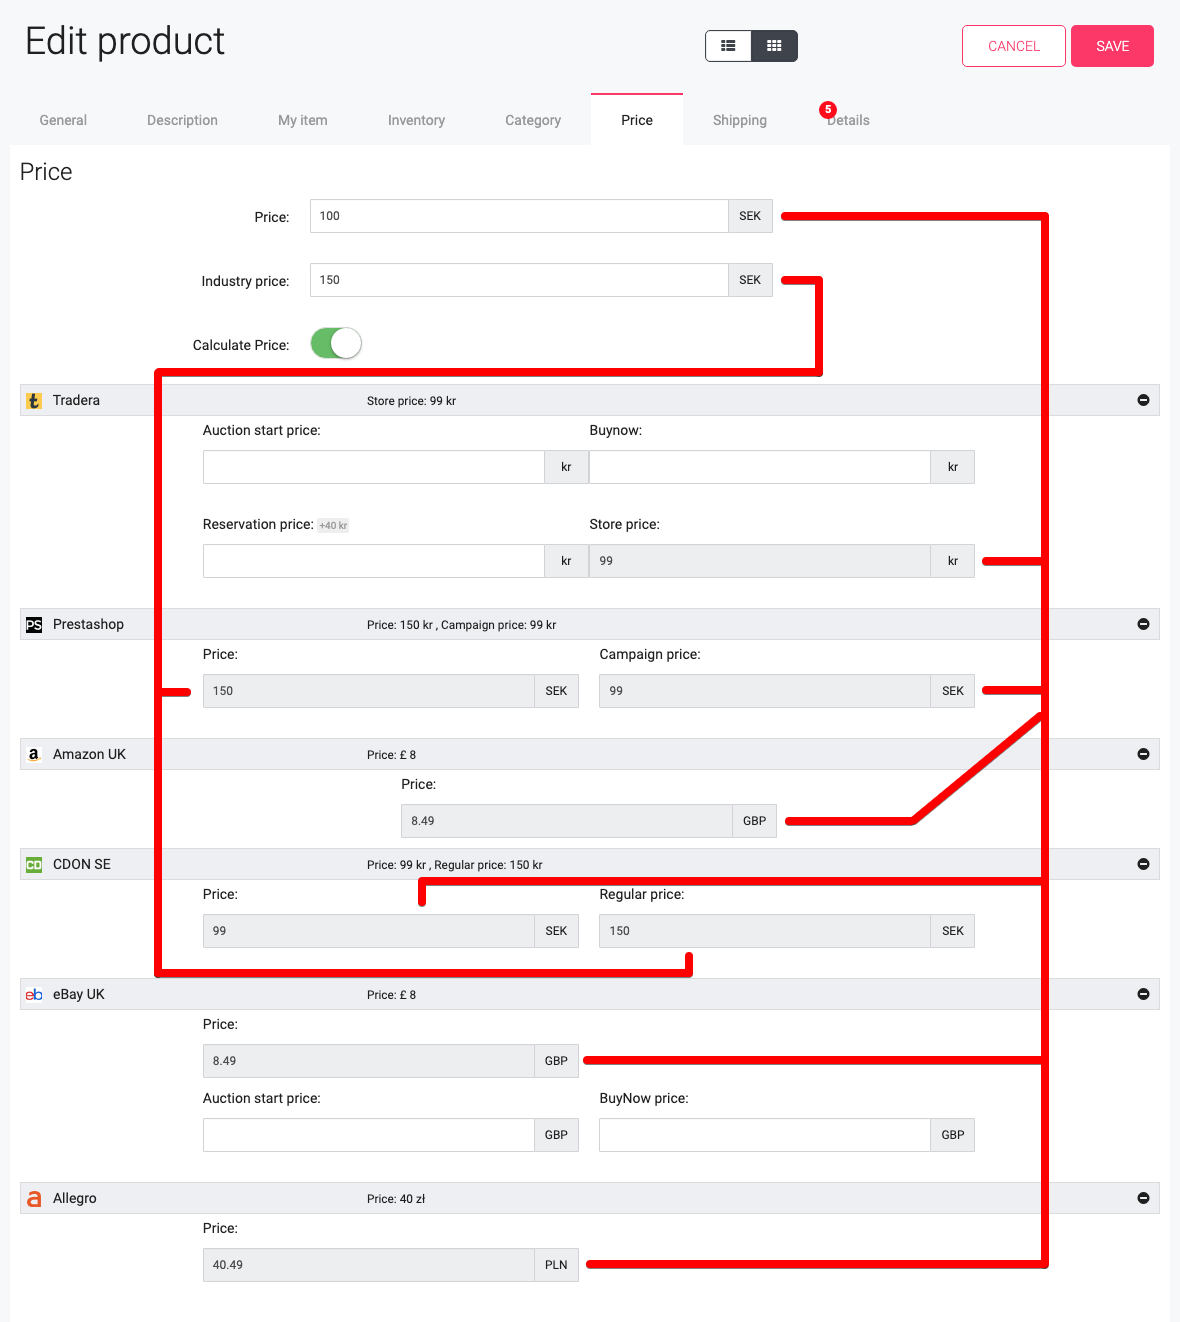The height and width of the screenshot is (1322, 1180).
Task: Click eBay UK Auction start price field
Action: pyautogui.click(x=369, y=1135)
